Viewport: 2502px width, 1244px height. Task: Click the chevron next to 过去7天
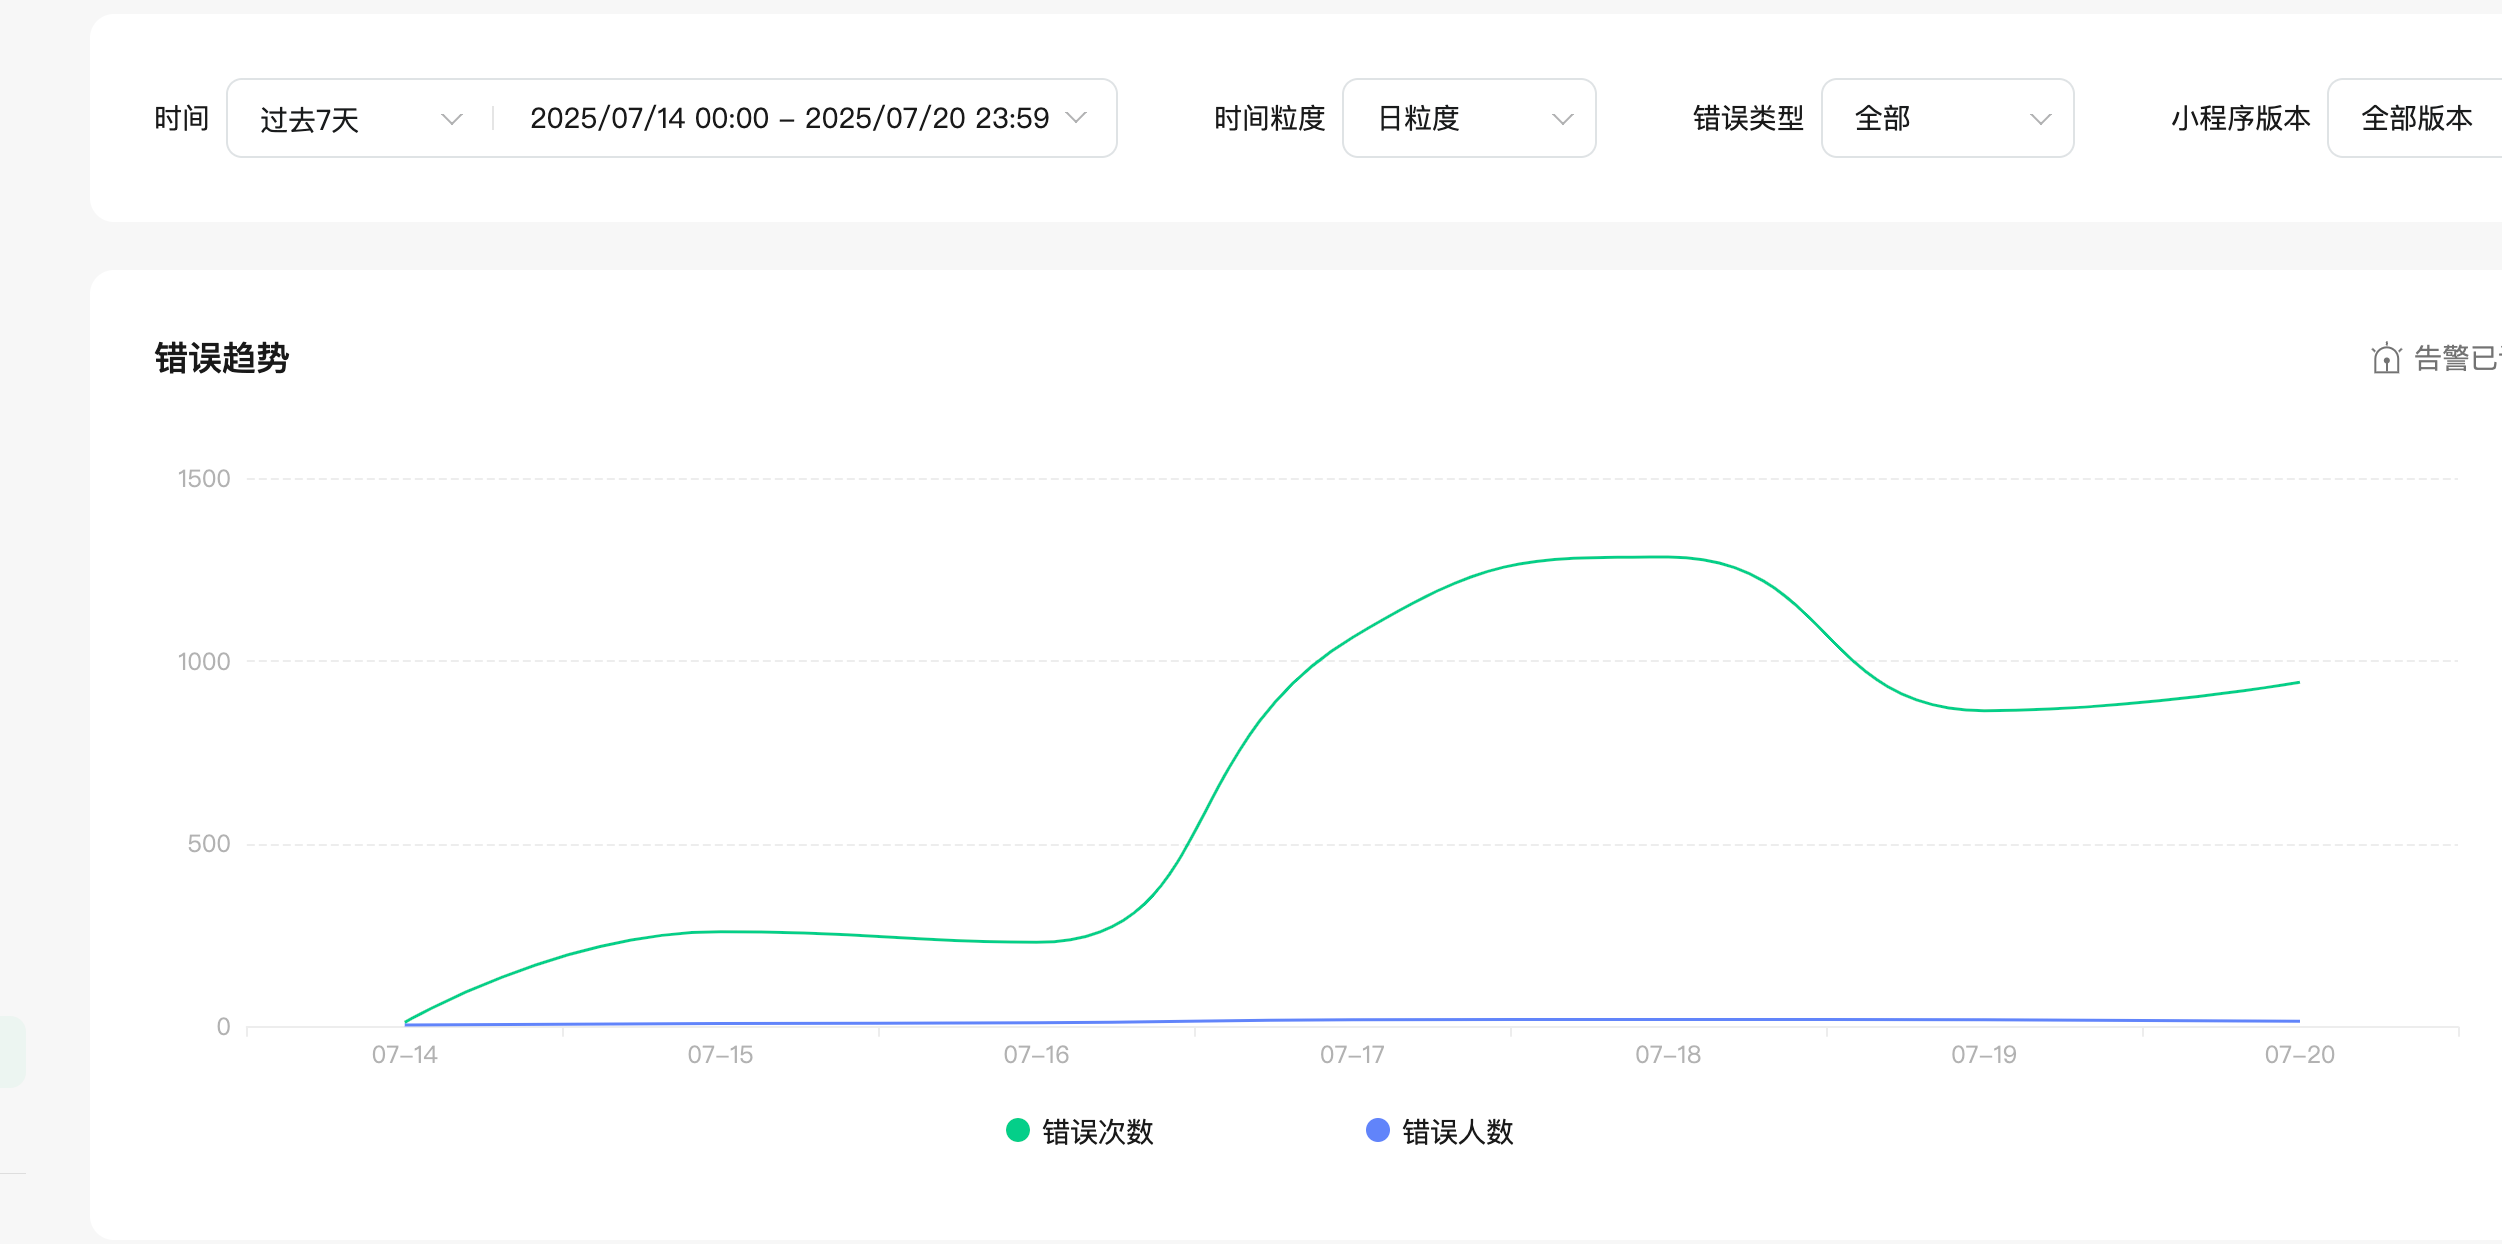[x=452, y=119]
